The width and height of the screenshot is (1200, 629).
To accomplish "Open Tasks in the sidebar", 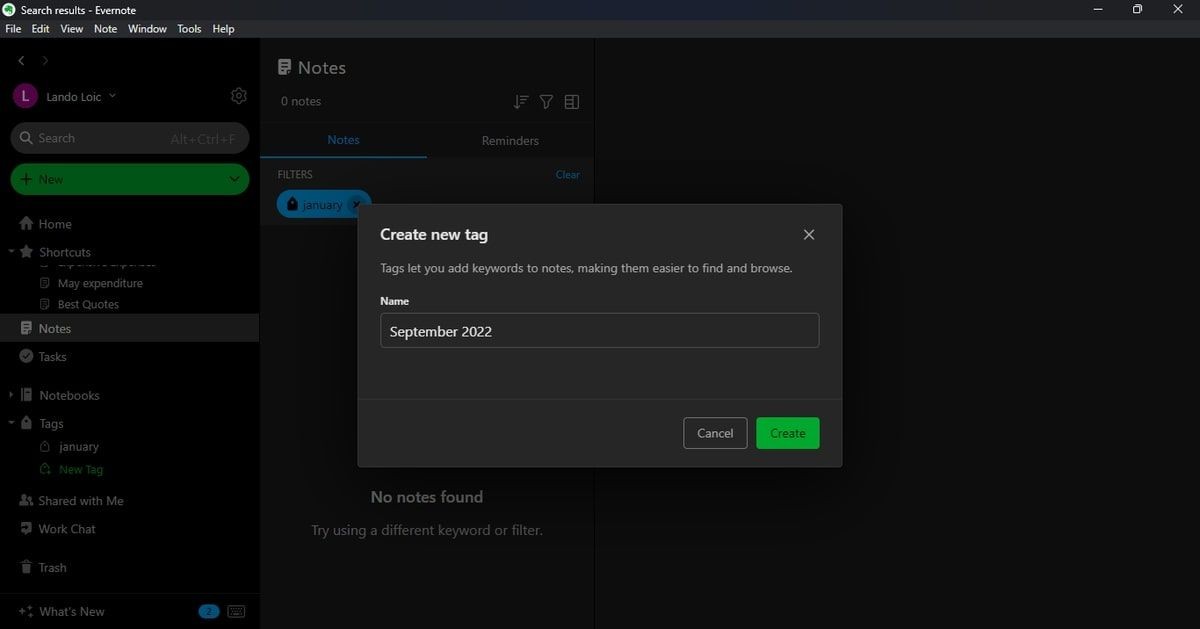I will point(52,356).
